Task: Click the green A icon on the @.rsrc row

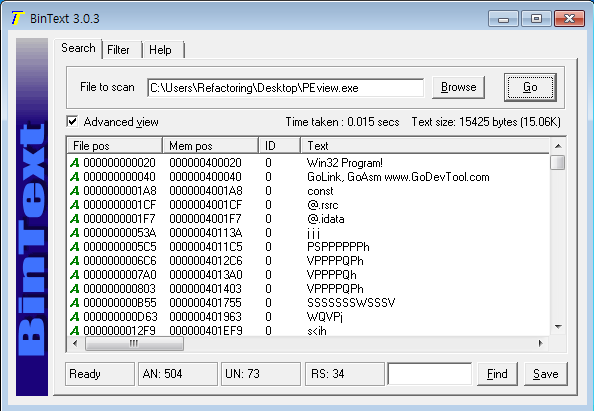Action: (75, 205)
